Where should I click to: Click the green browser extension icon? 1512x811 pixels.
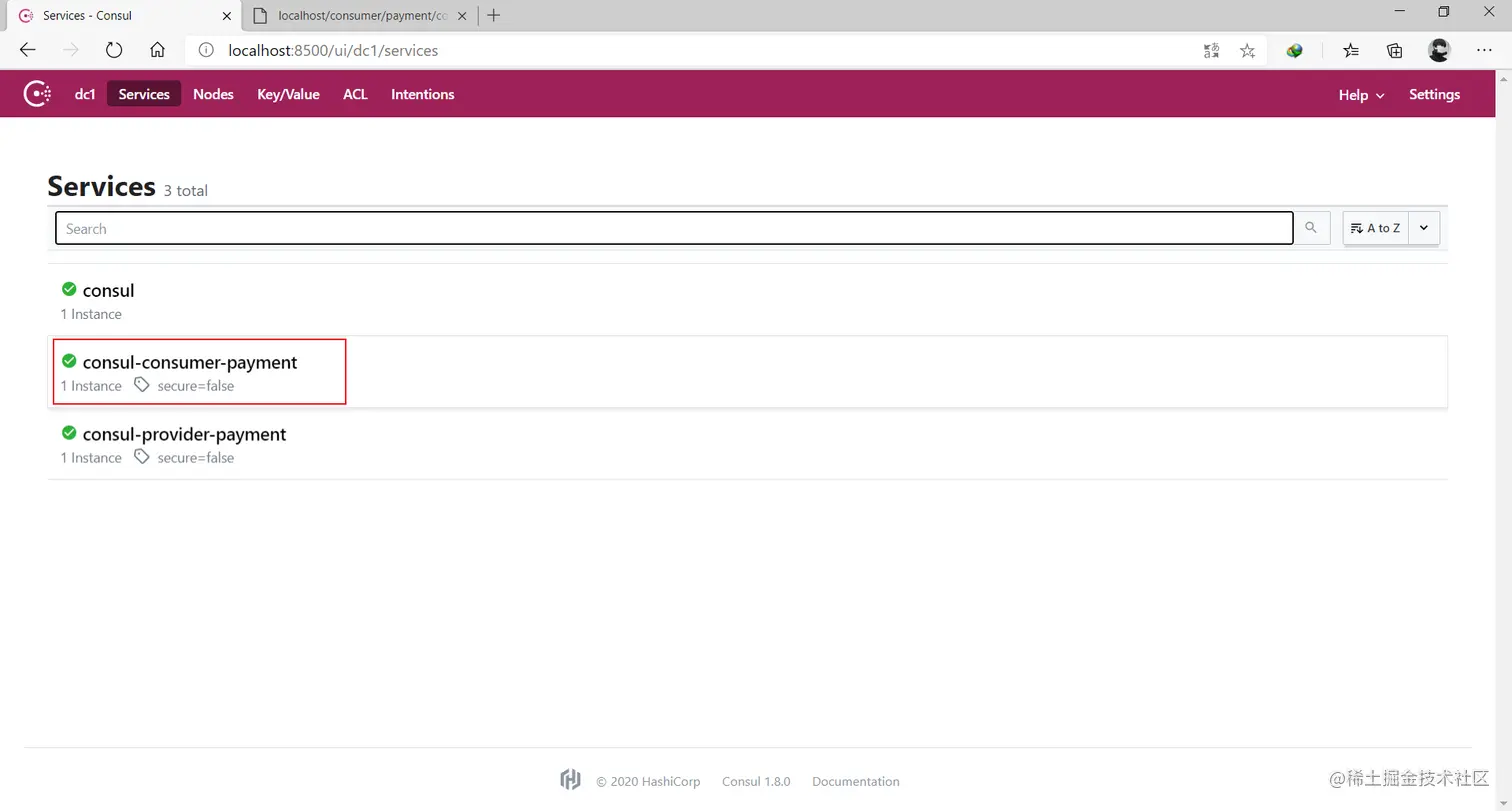coord(1294,50)
